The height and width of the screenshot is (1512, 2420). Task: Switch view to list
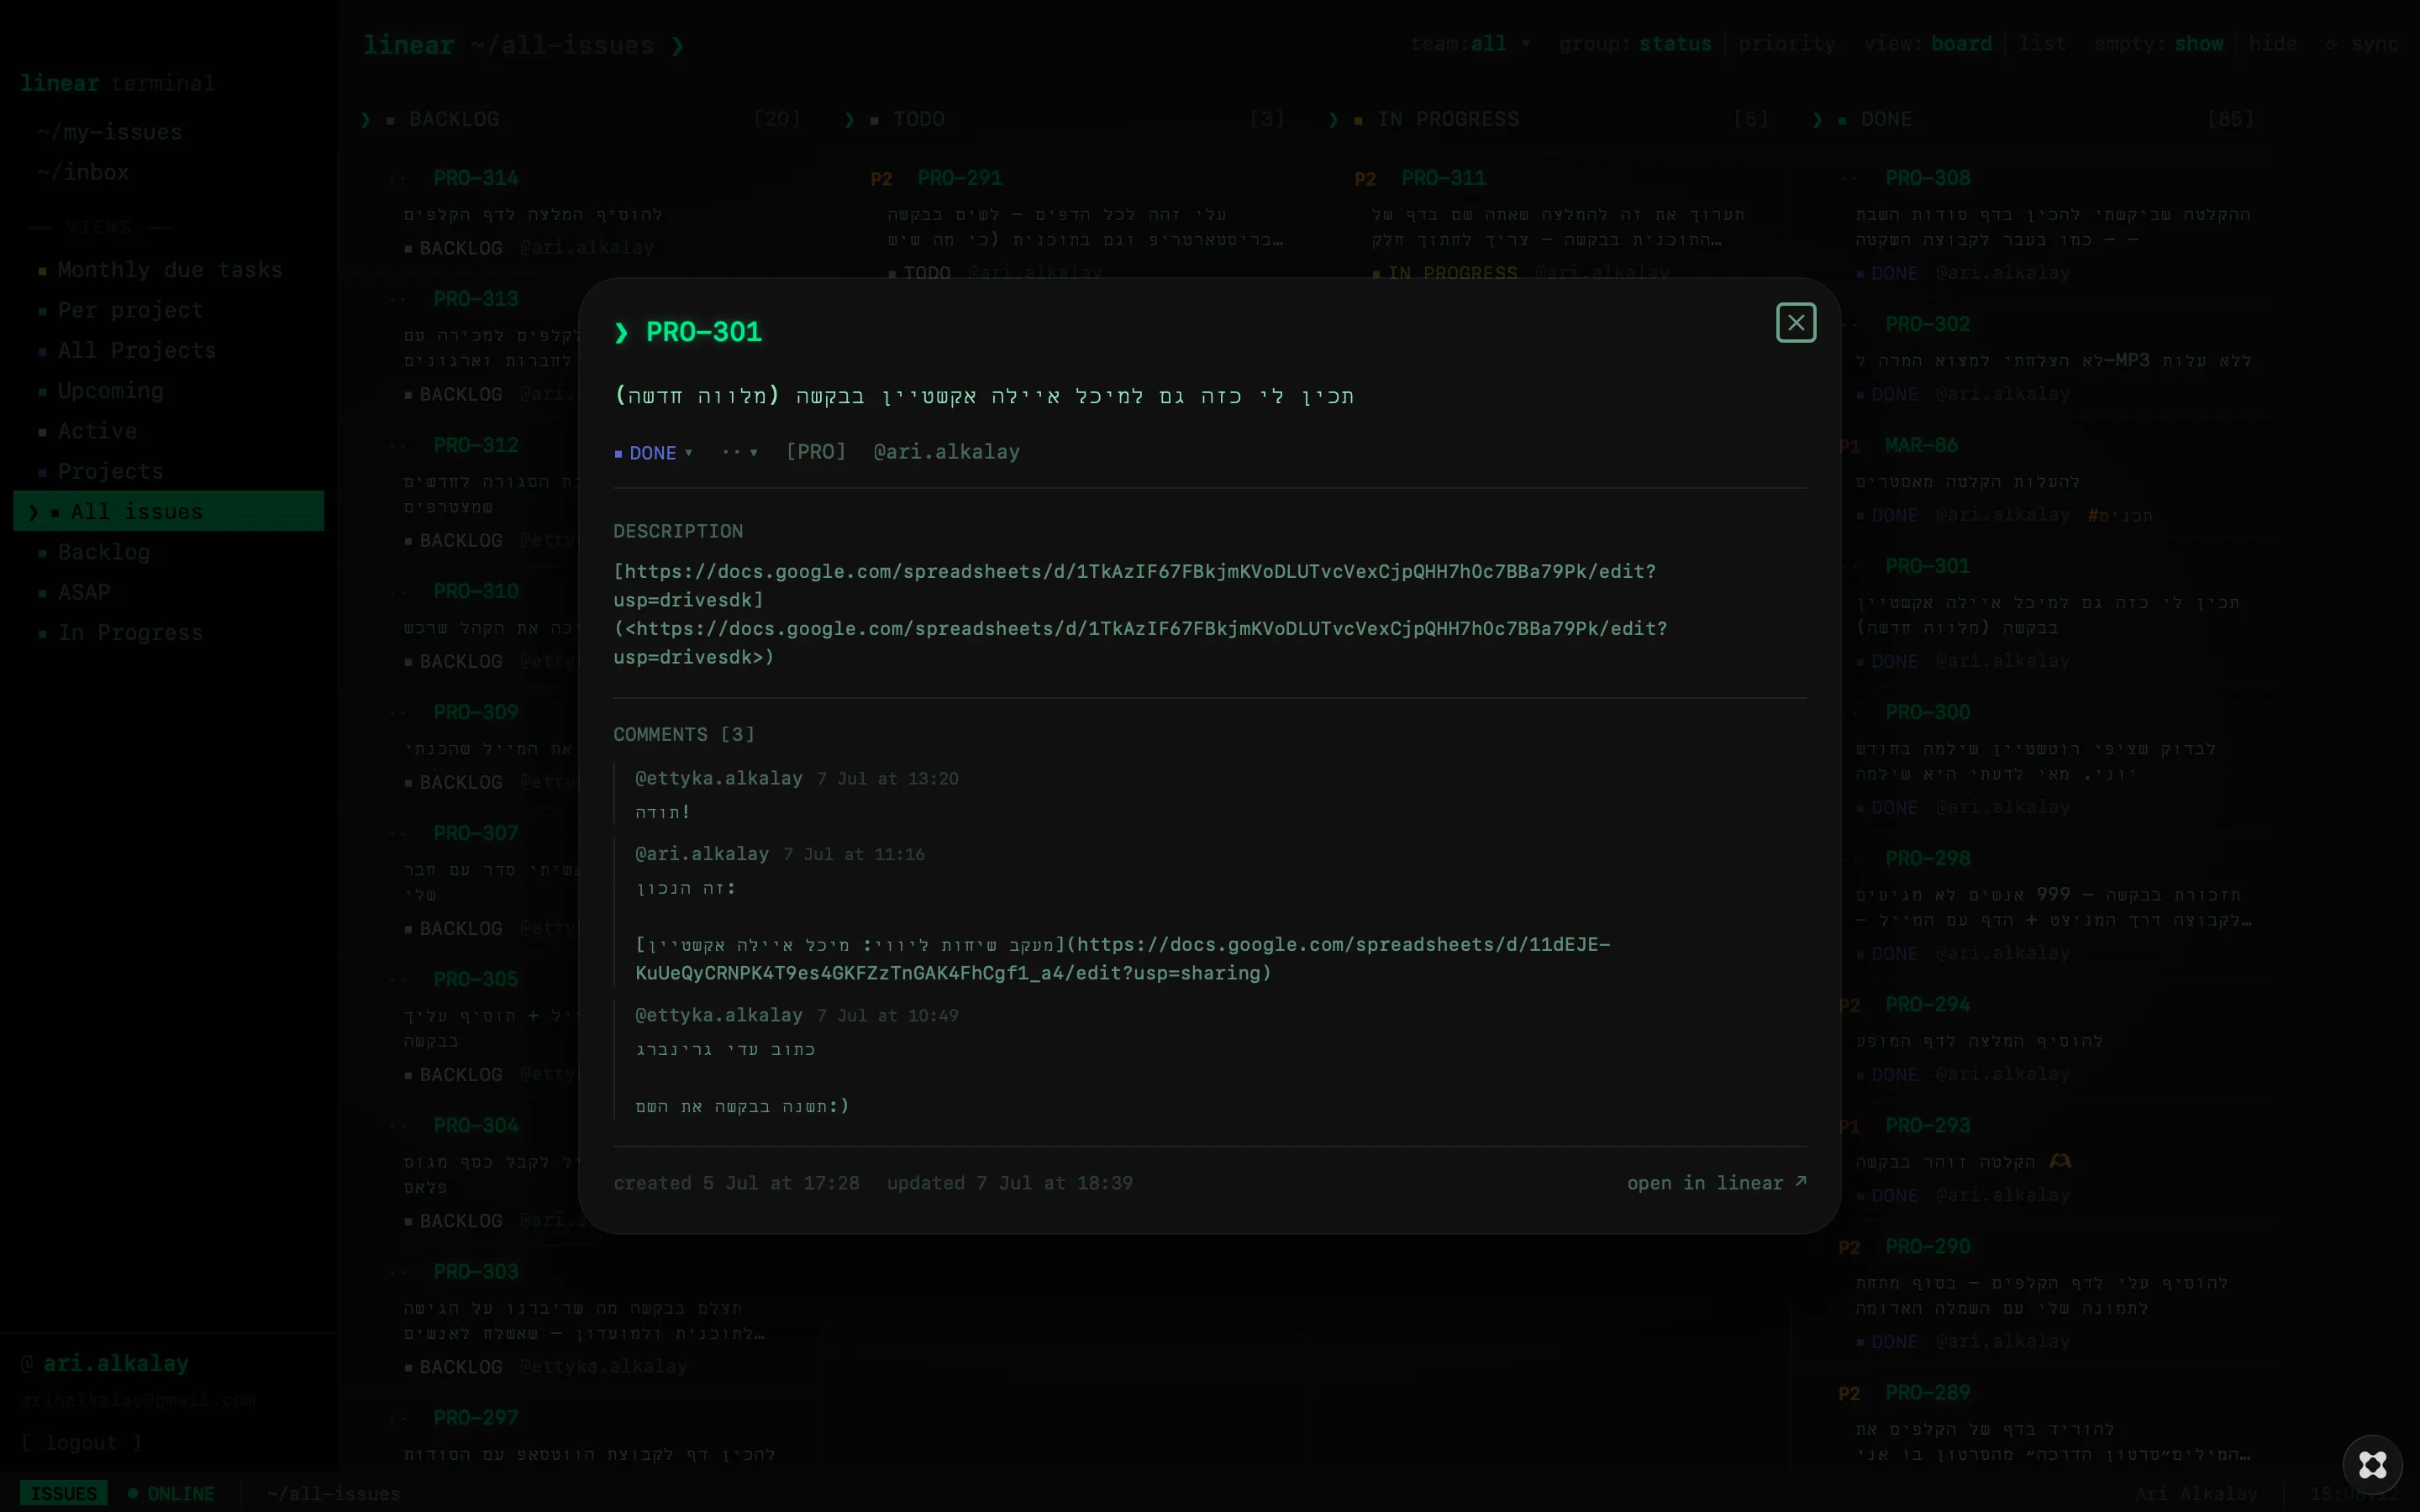(x=2041, y=44)
